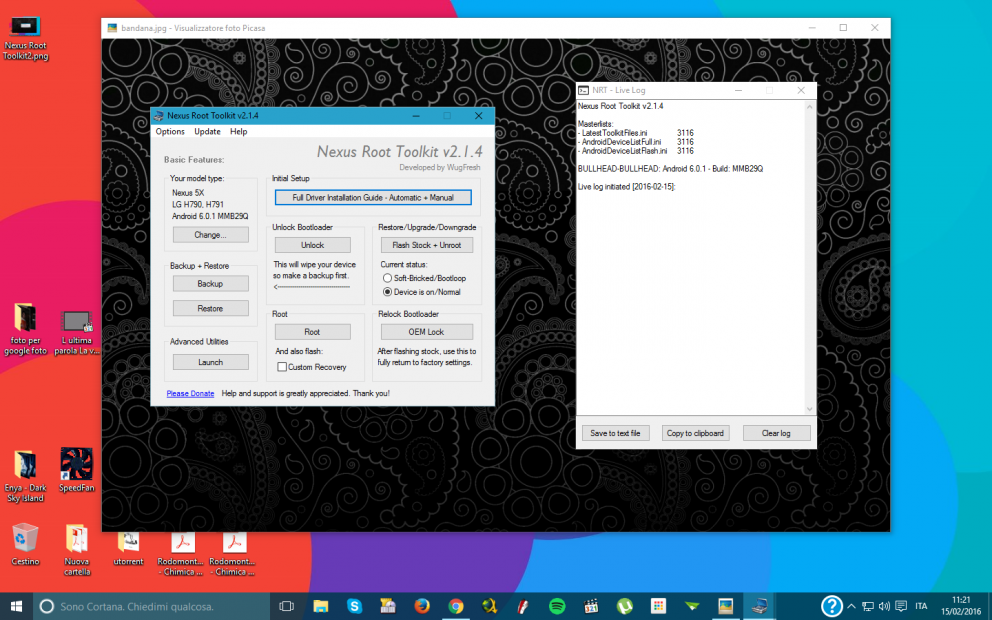The image size is (992, 620).
Task: Switch to Nexus Root Toolkit taskbar icon
Action: [x=759, y=606]
